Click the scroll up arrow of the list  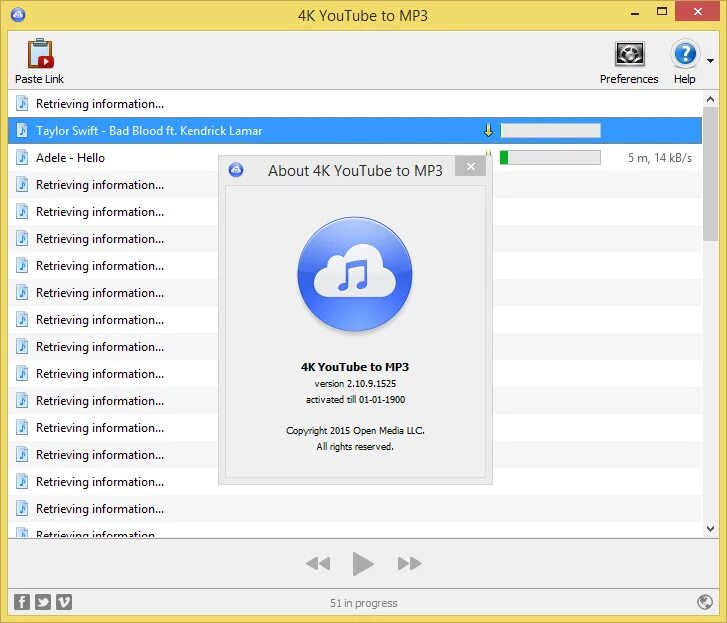[x=710, y=99]
